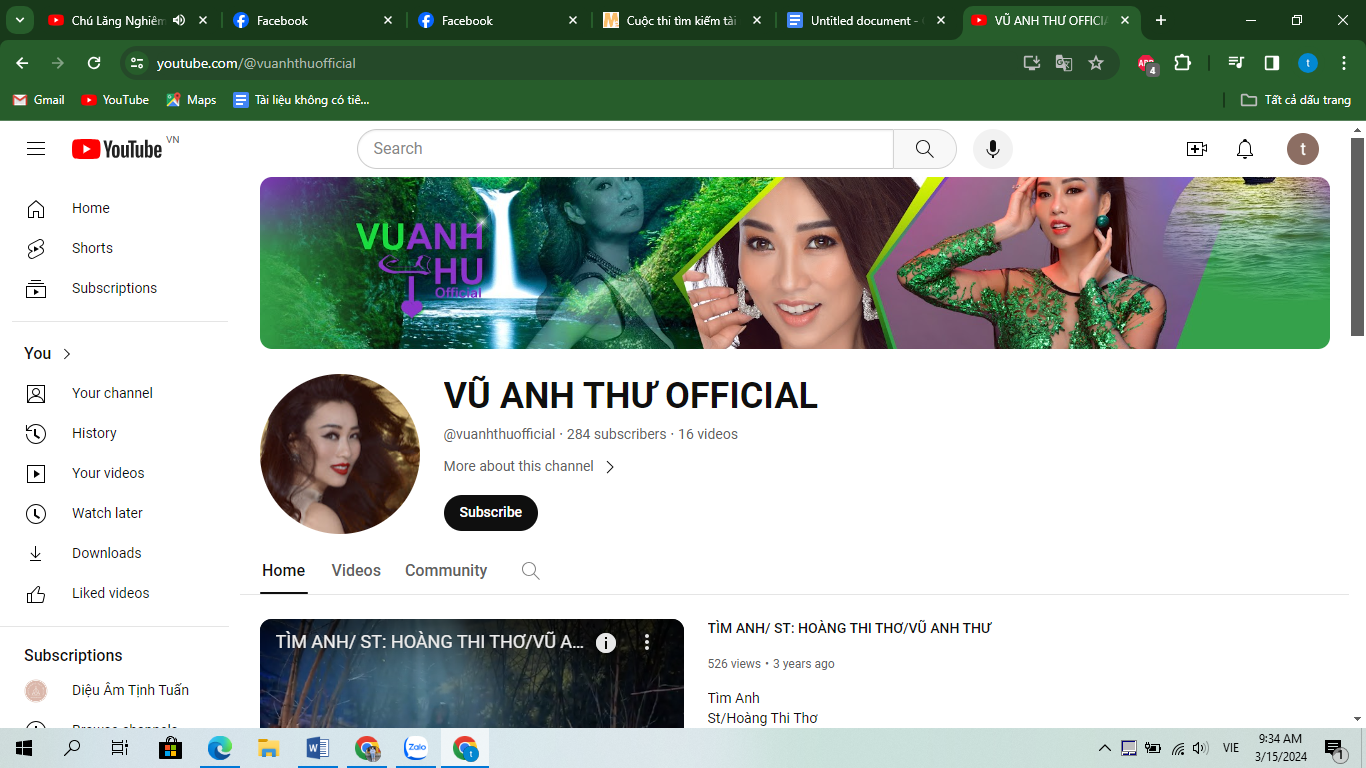The image size is (1366, 768).
Task: Expand the You section chevron
Action: (x=67, y=354)
